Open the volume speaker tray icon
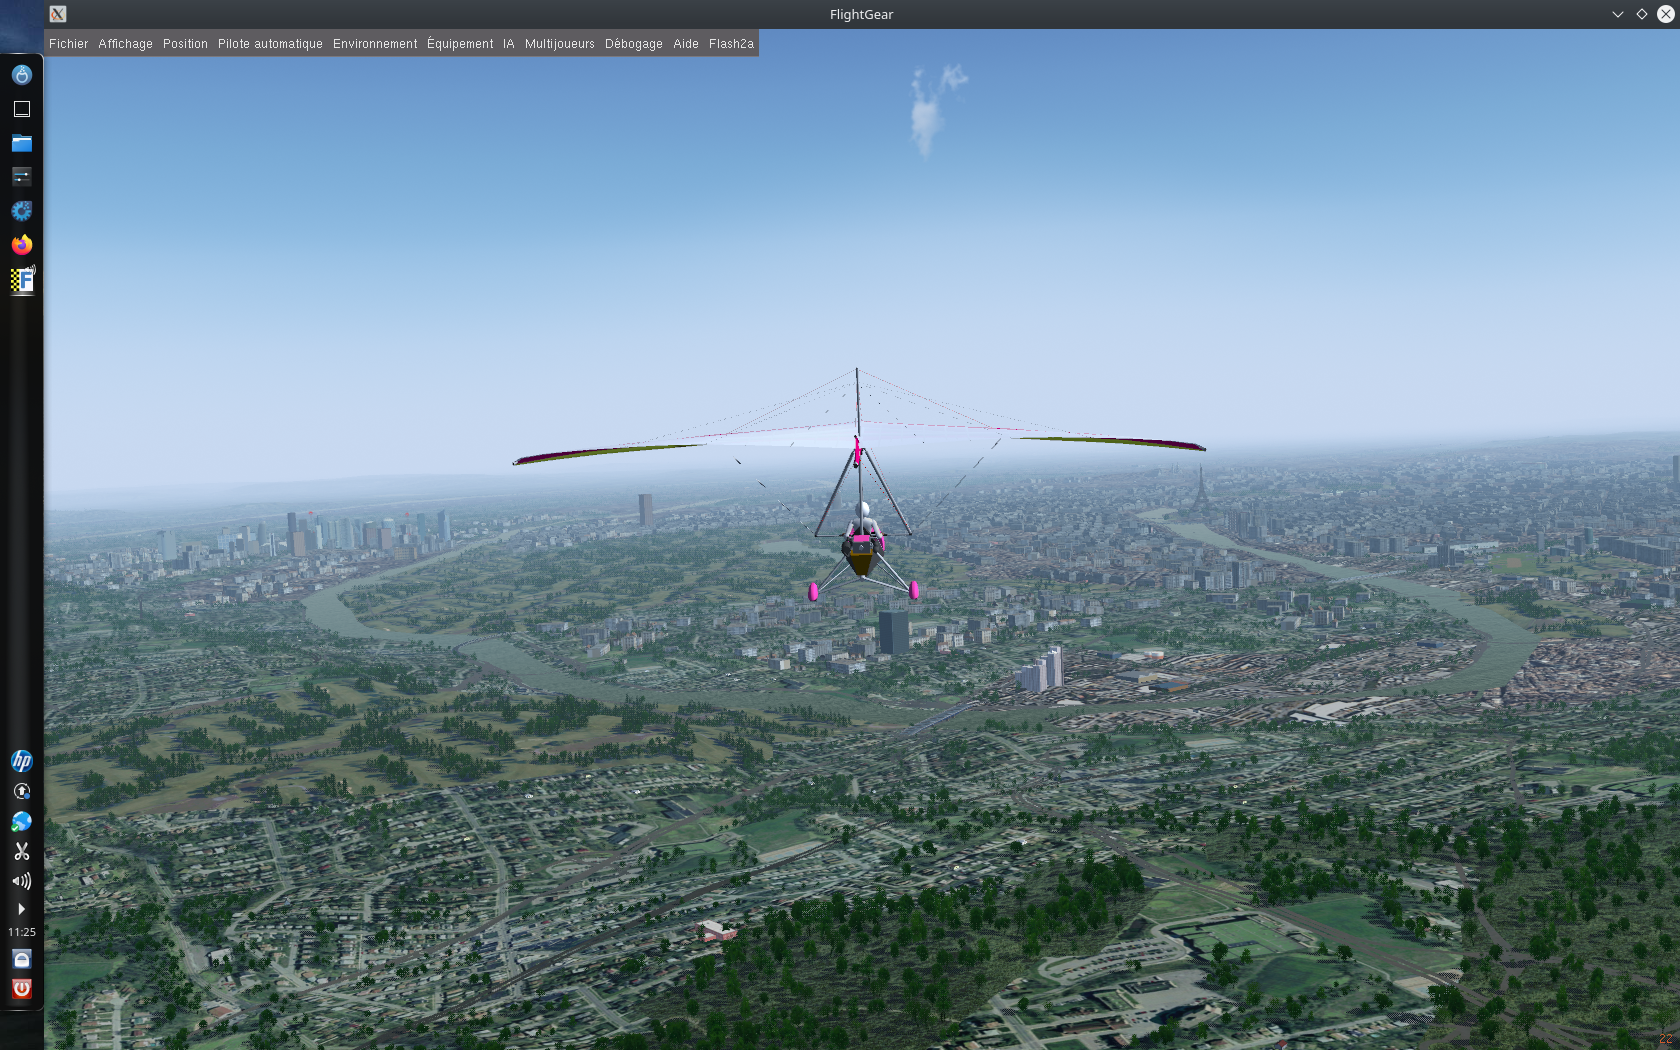 [x=21, y=881]
